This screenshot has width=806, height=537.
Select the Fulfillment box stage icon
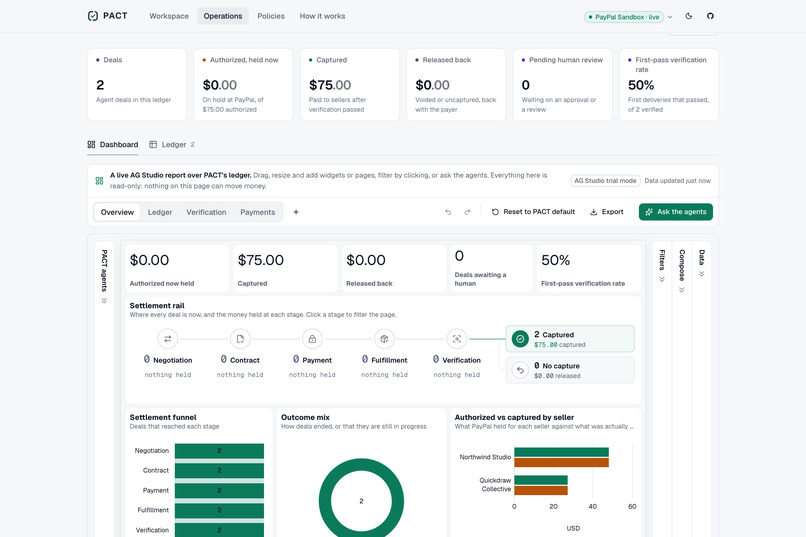(x=384, y=339)
